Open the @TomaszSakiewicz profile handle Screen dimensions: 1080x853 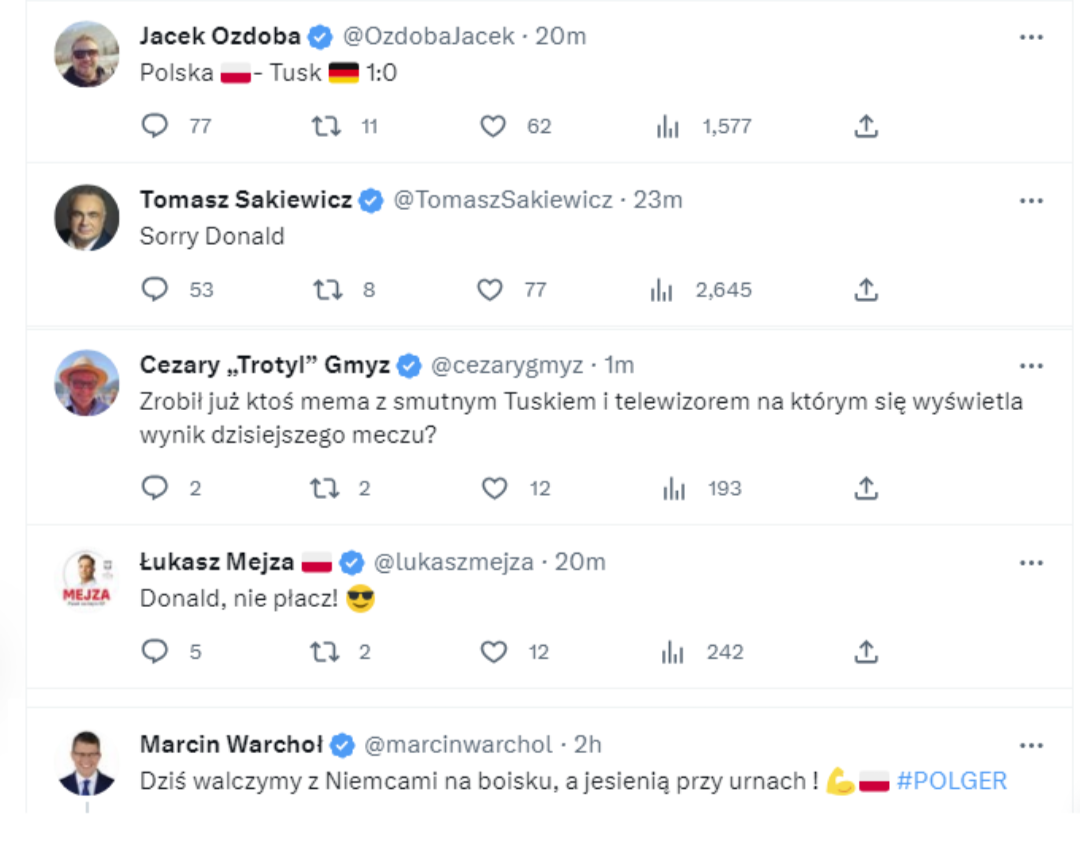click(x=502, y=200)
